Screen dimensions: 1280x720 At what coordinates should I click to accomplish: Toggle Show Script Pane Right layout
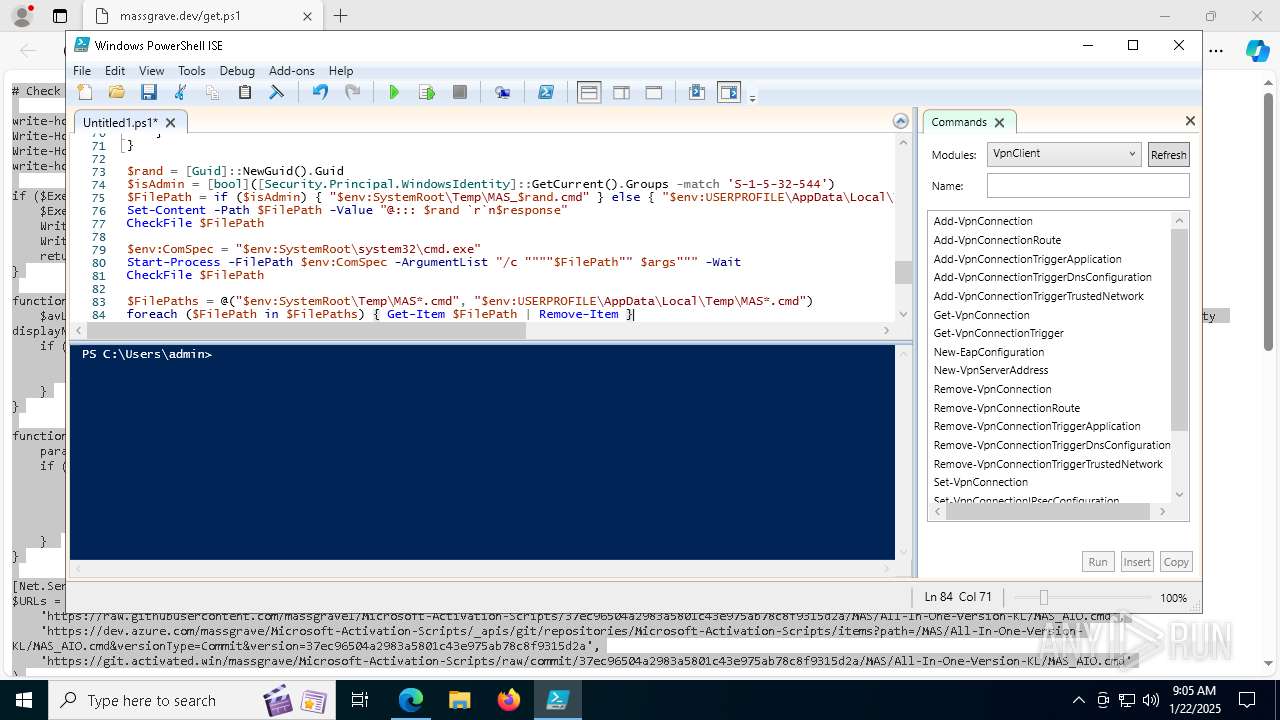pyautogui.click(x=621, y=92)
